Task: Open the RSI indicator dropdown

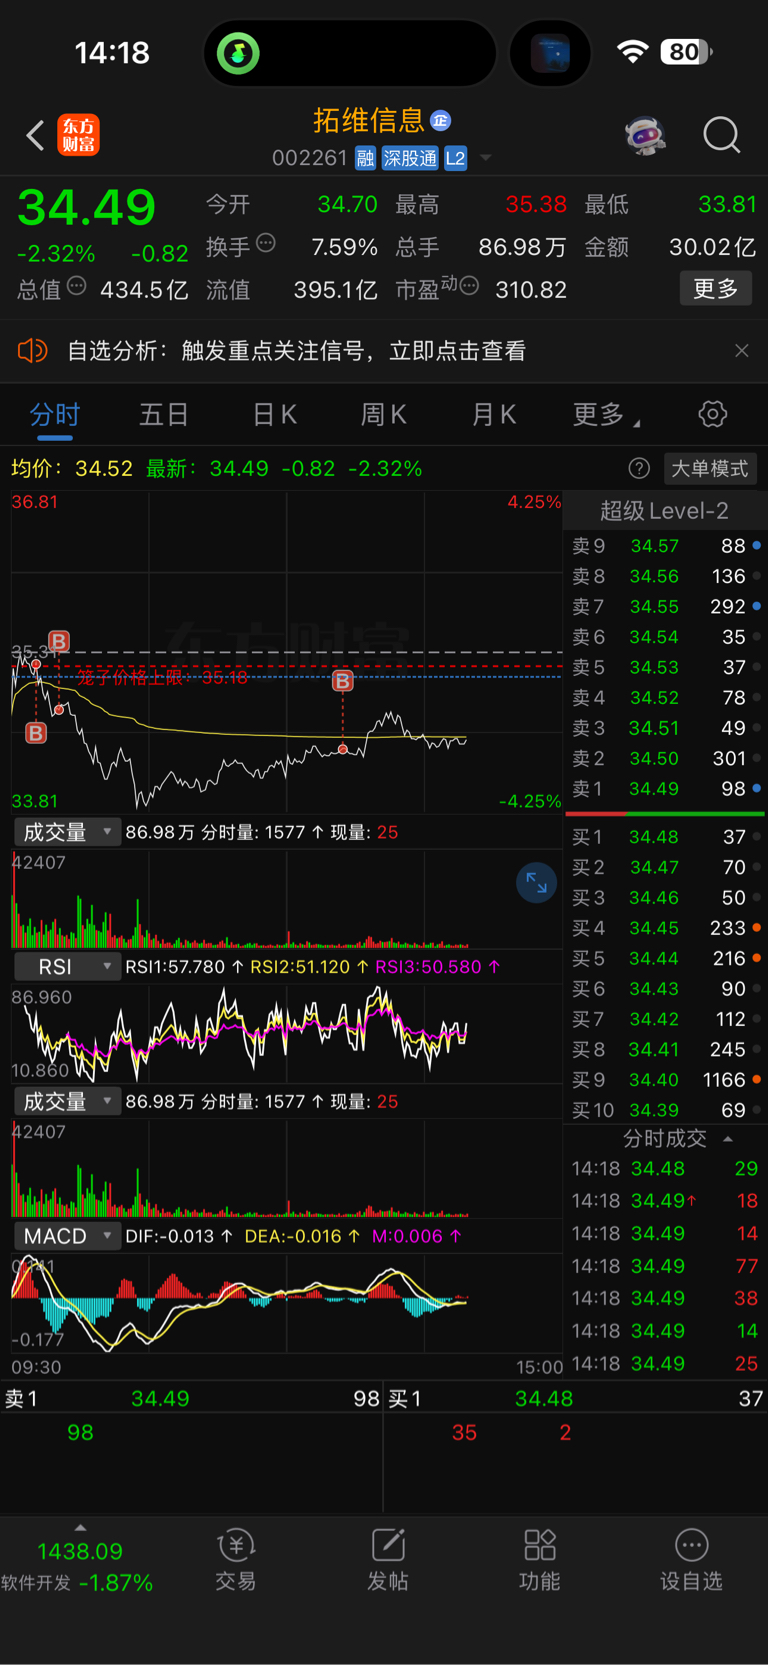Action: coord(67,967)
